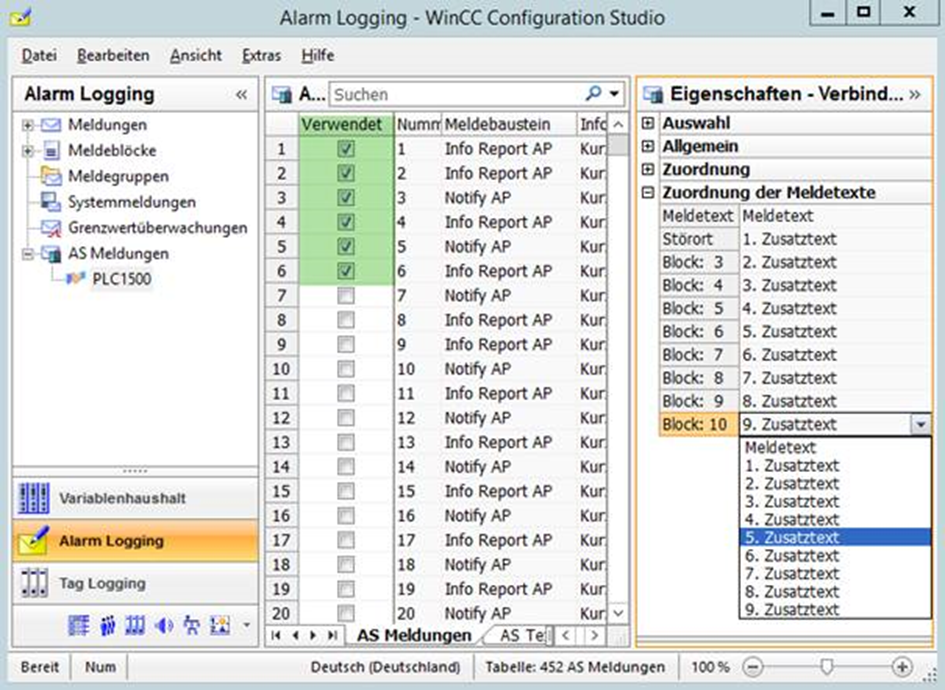Click the Meldebaustein column header
The image size is (945, 690).
[x=509, y=124]
